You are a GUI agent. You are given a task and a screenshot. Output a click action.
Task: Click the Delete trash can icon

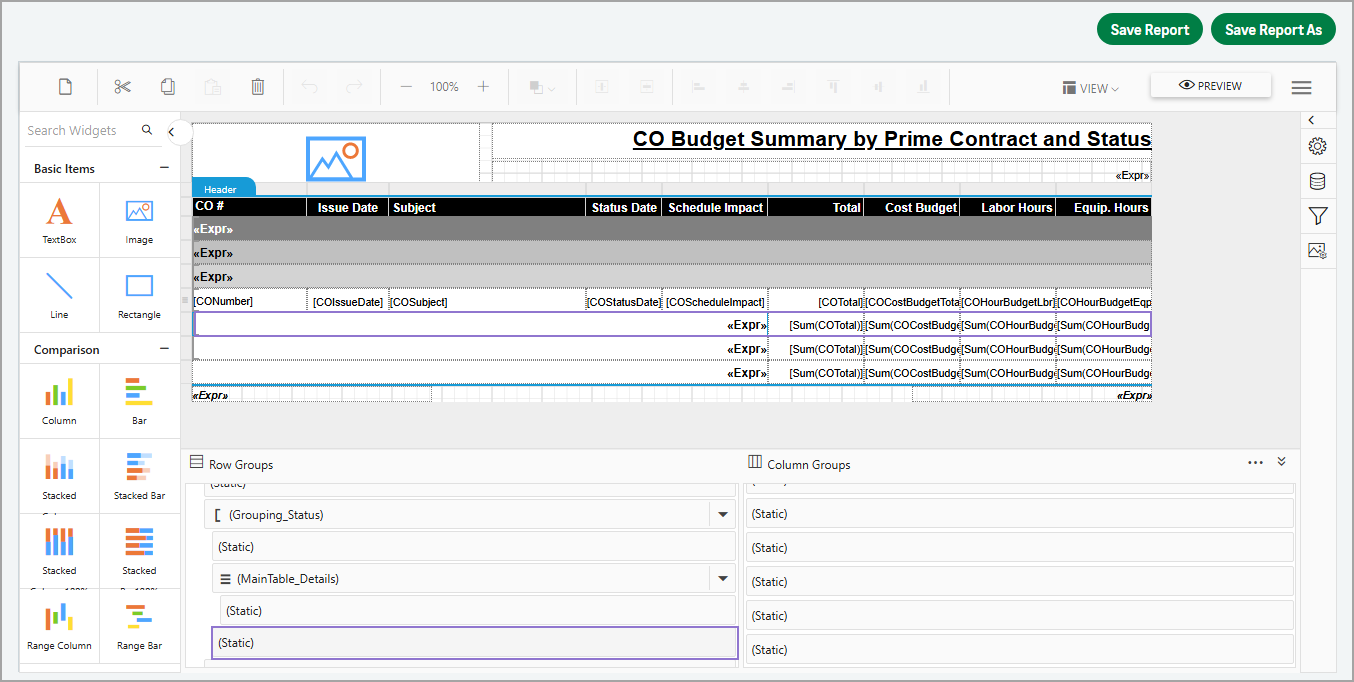257,87
